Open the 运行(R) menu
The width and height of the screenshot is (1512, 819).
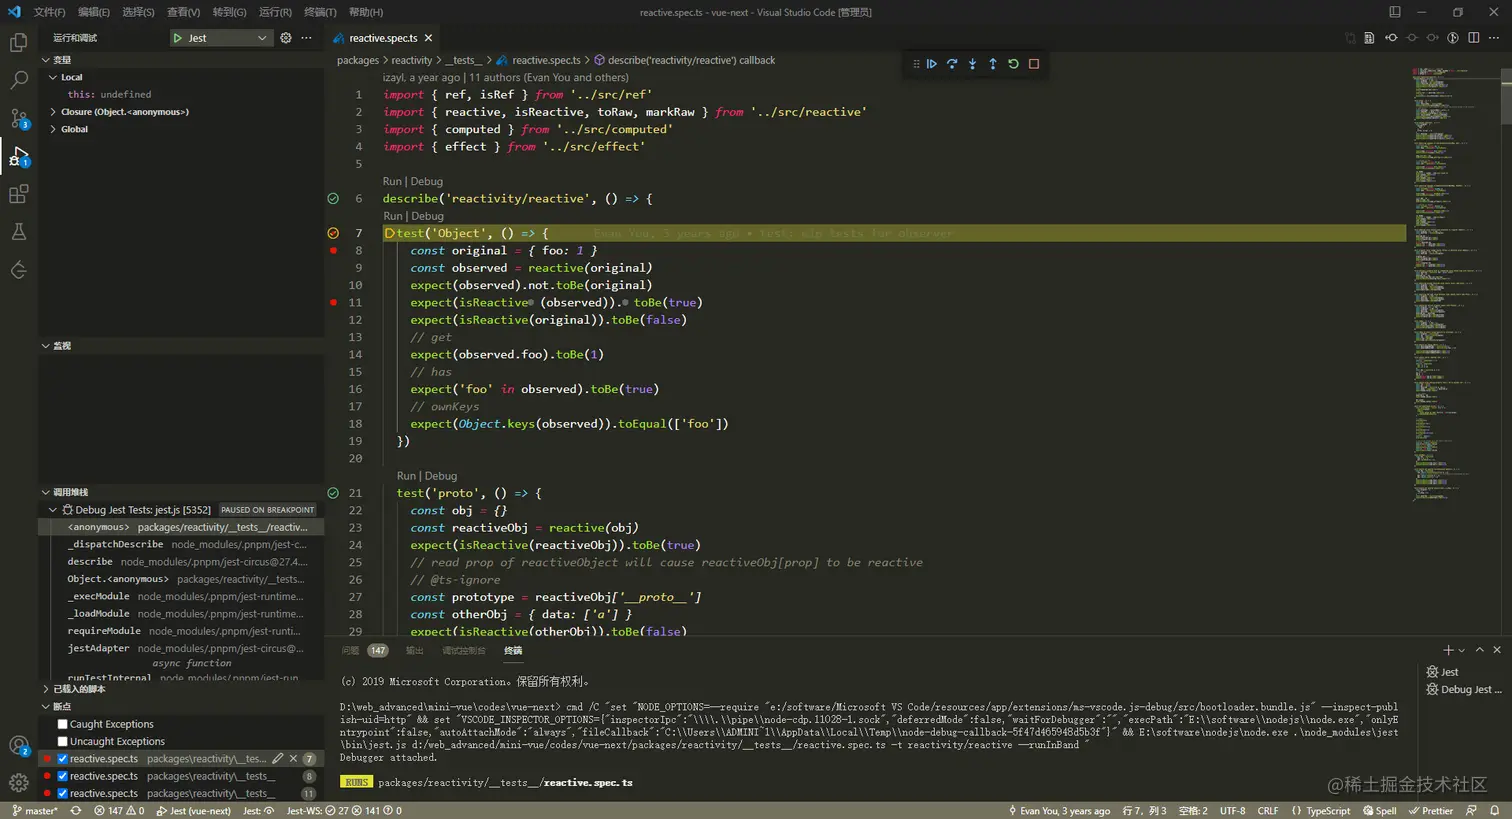tap(275, 12)
